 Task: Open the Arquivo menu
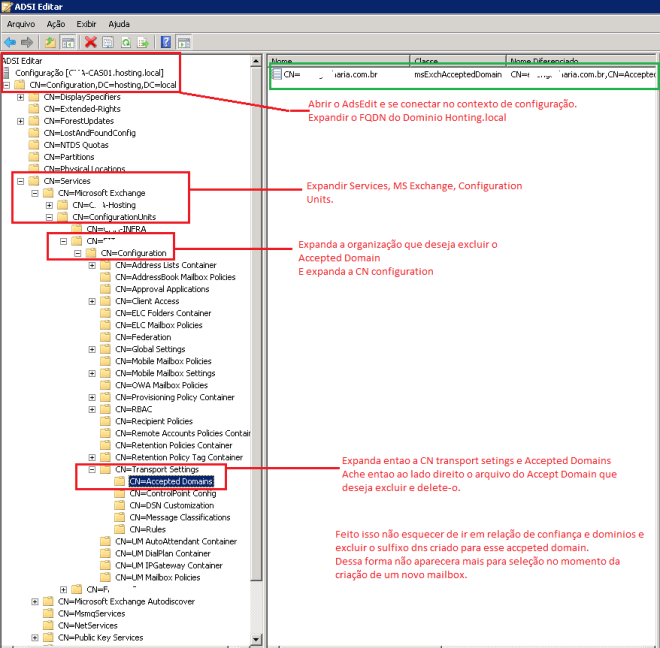[20, 23]
